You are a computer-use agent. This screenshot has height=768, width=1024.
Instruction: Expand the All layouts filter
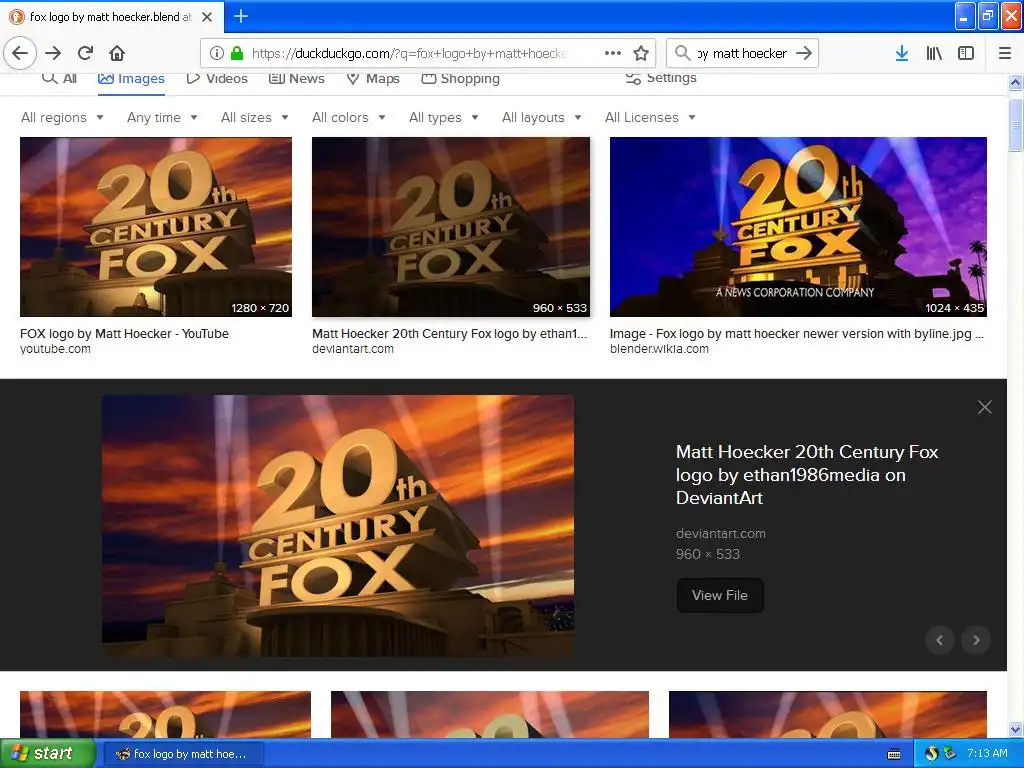click(x=541, y=118)
